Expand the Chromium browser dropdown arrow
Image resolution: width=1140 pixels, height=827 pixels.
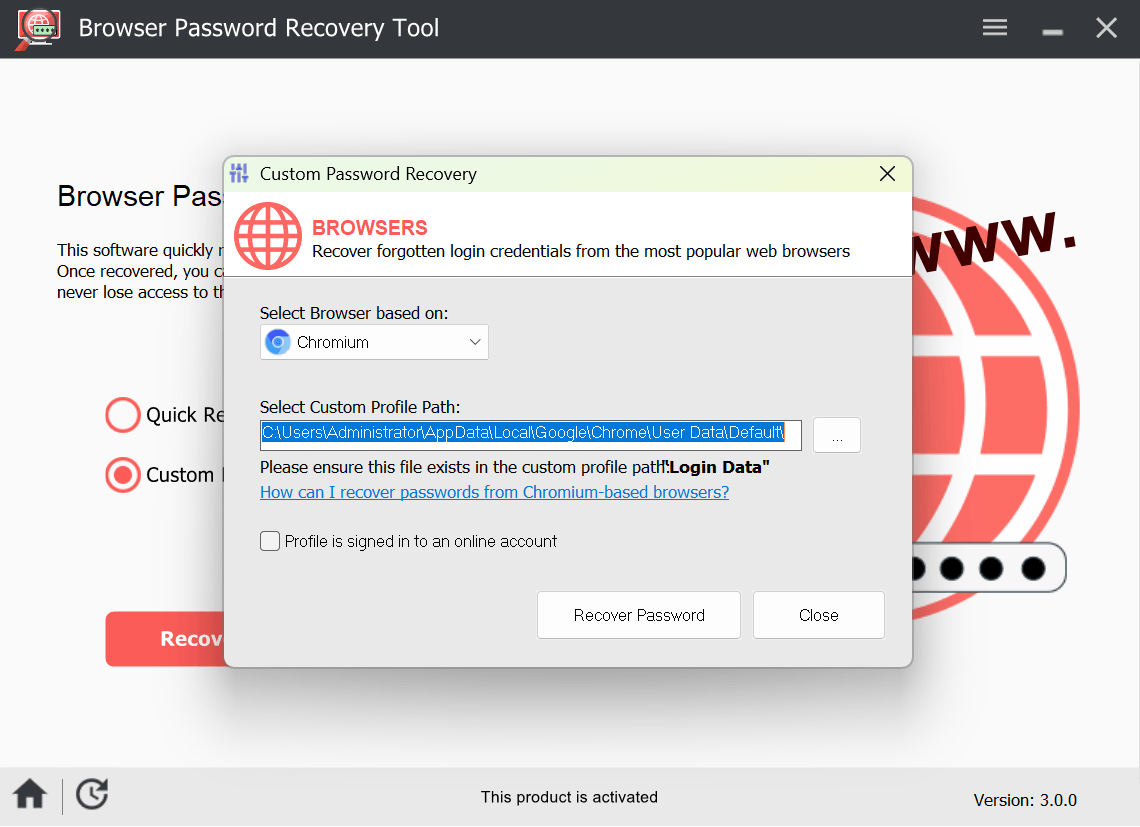pos(475,342)
